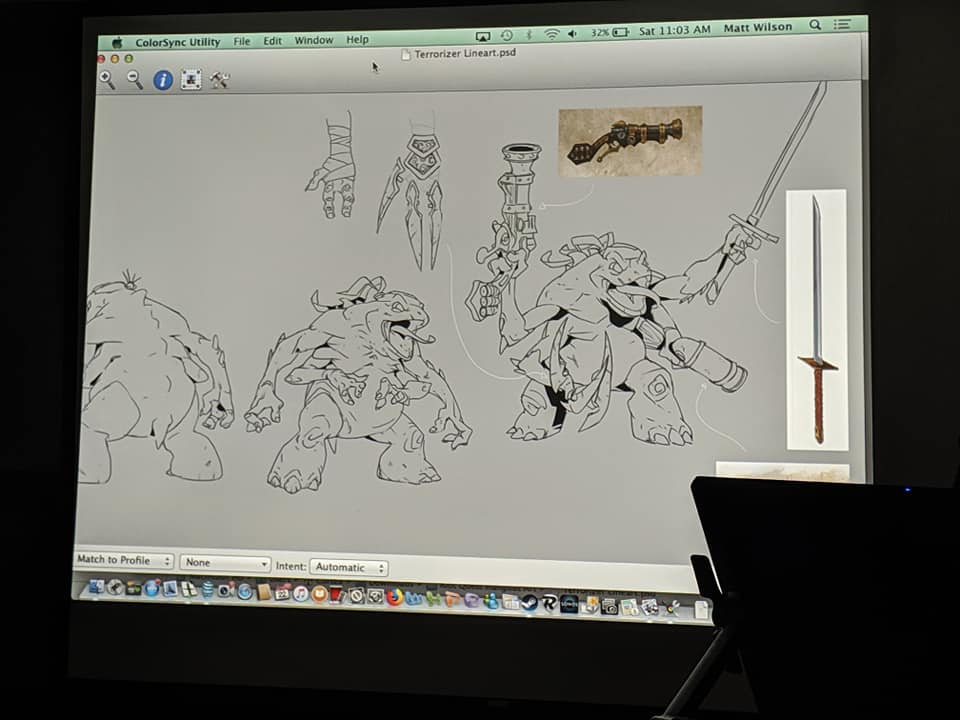Open the customize toolbar tools icon

pos(219,80)
